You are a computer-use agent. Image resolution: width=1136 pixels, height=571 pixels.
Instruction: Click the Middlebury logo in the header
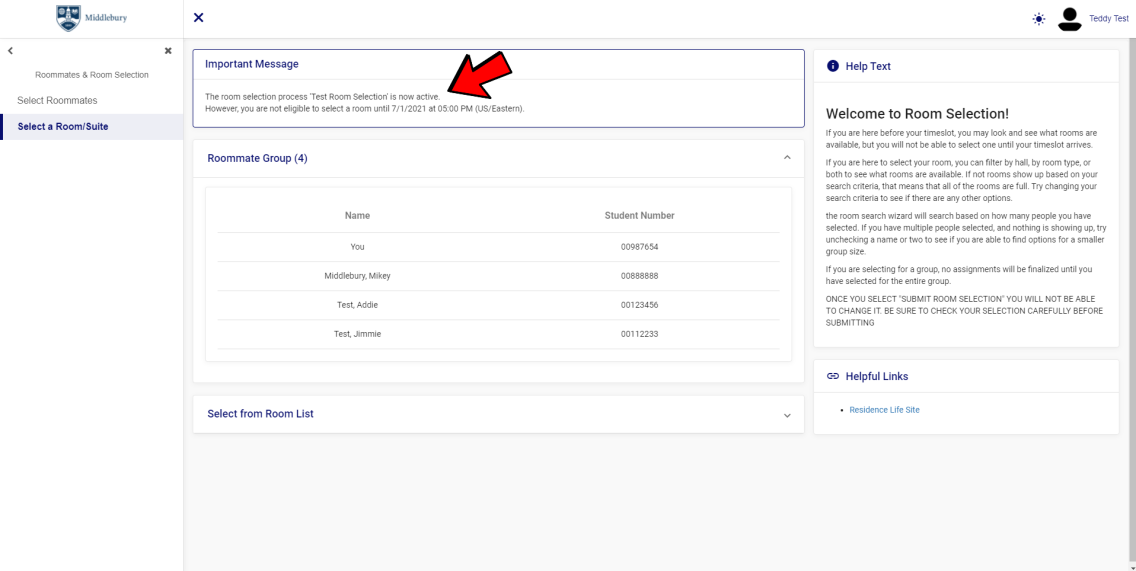[91, 18]
